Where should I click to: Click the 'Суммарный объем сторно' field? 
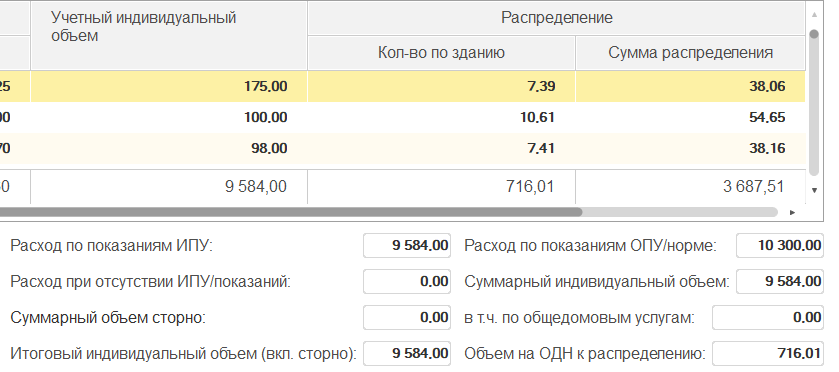[x=407, y=317]
